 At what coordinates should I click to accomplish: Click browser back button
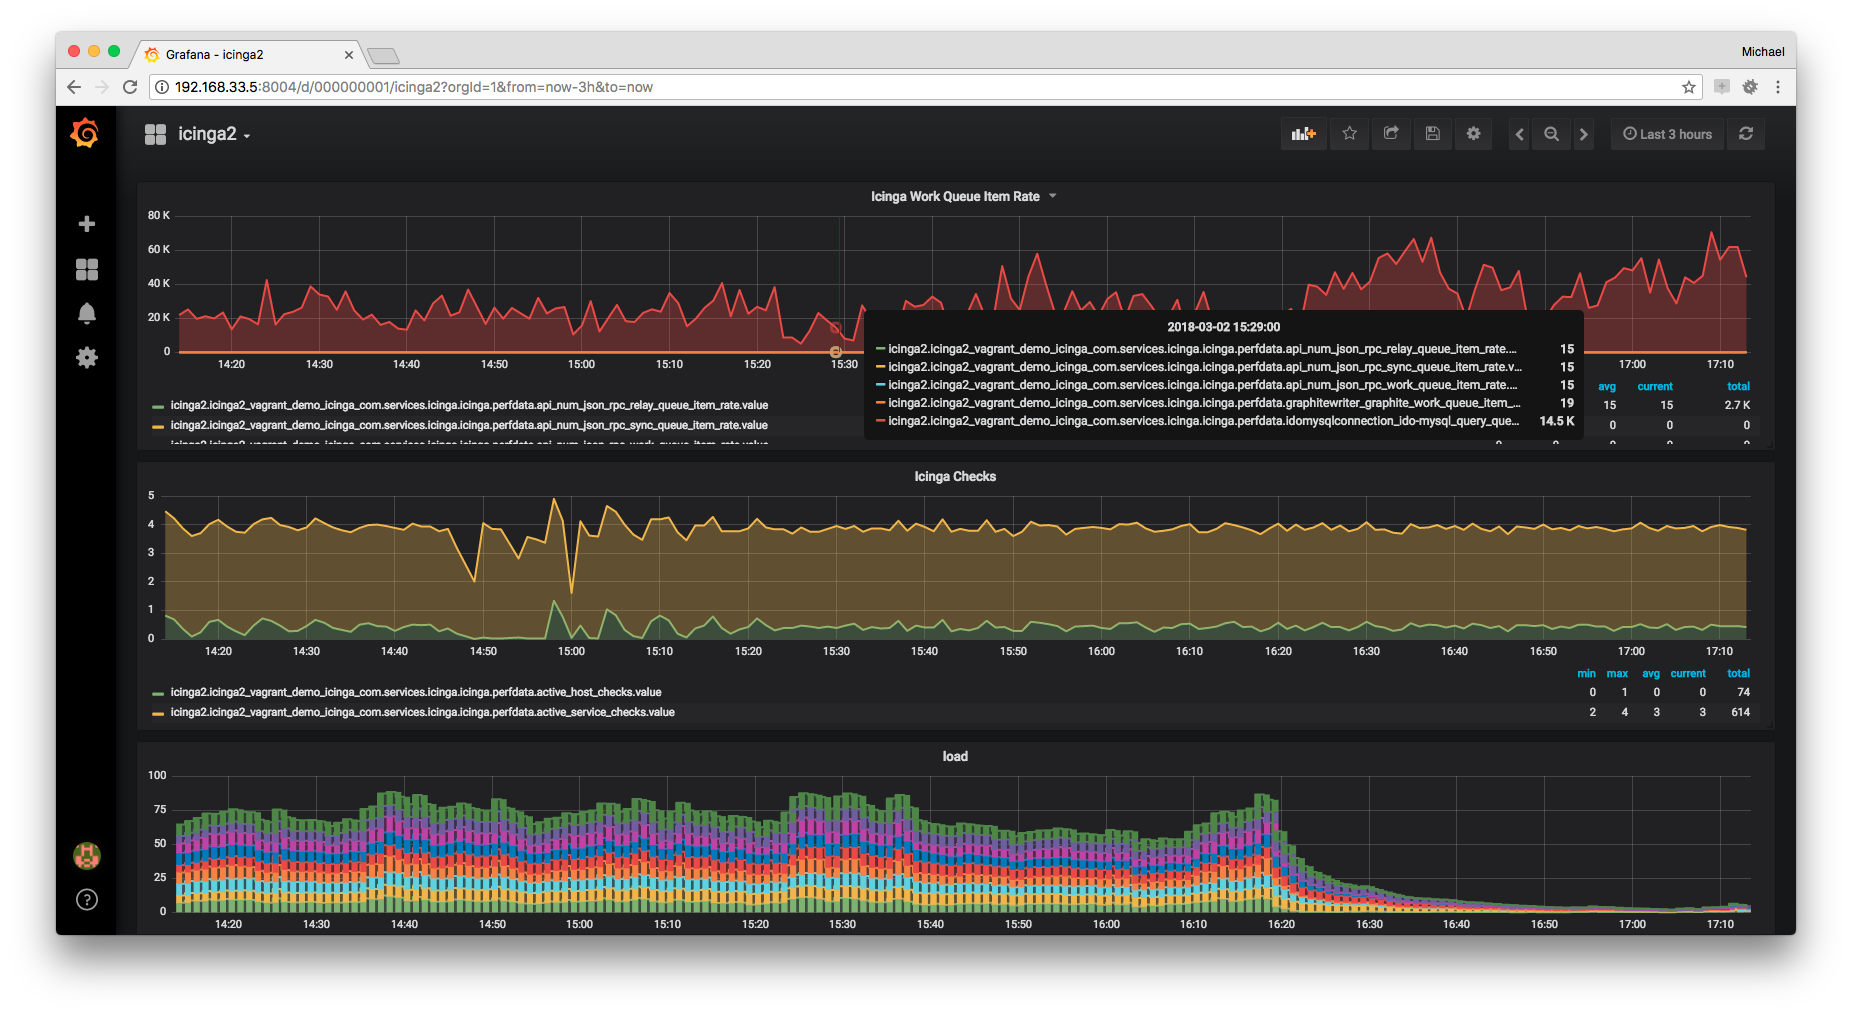[74, 87]
